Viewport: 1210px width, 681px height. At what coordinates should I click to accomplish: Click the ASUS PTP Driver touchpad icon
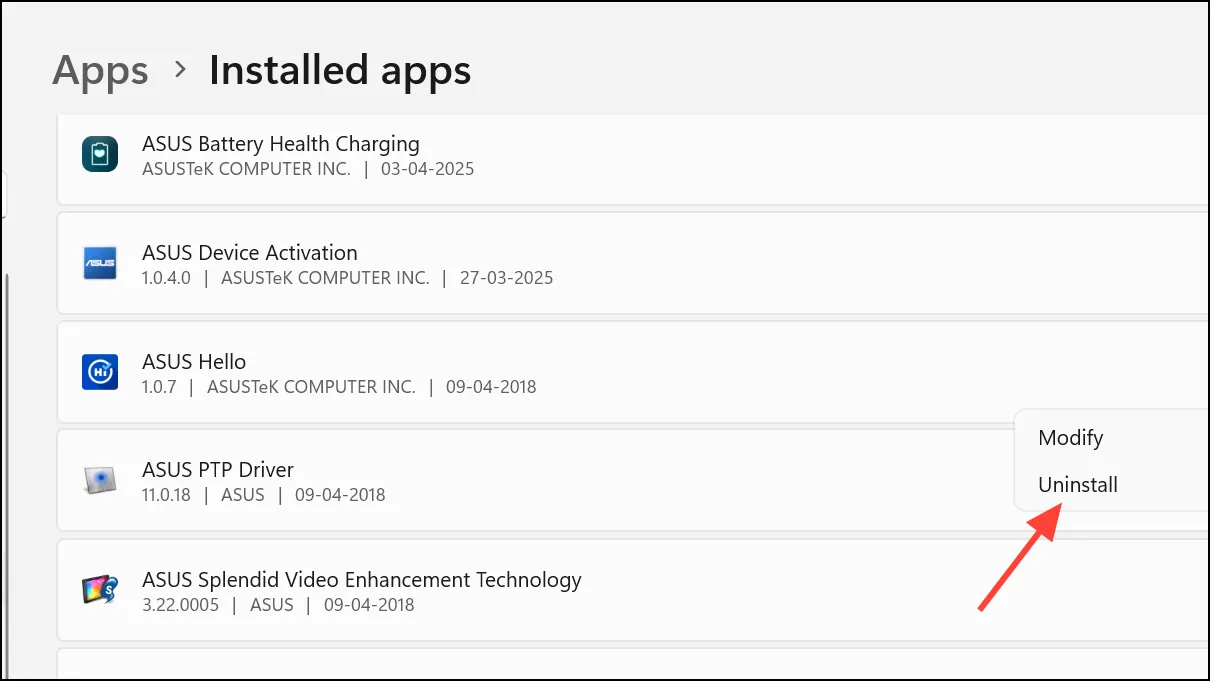100,481
